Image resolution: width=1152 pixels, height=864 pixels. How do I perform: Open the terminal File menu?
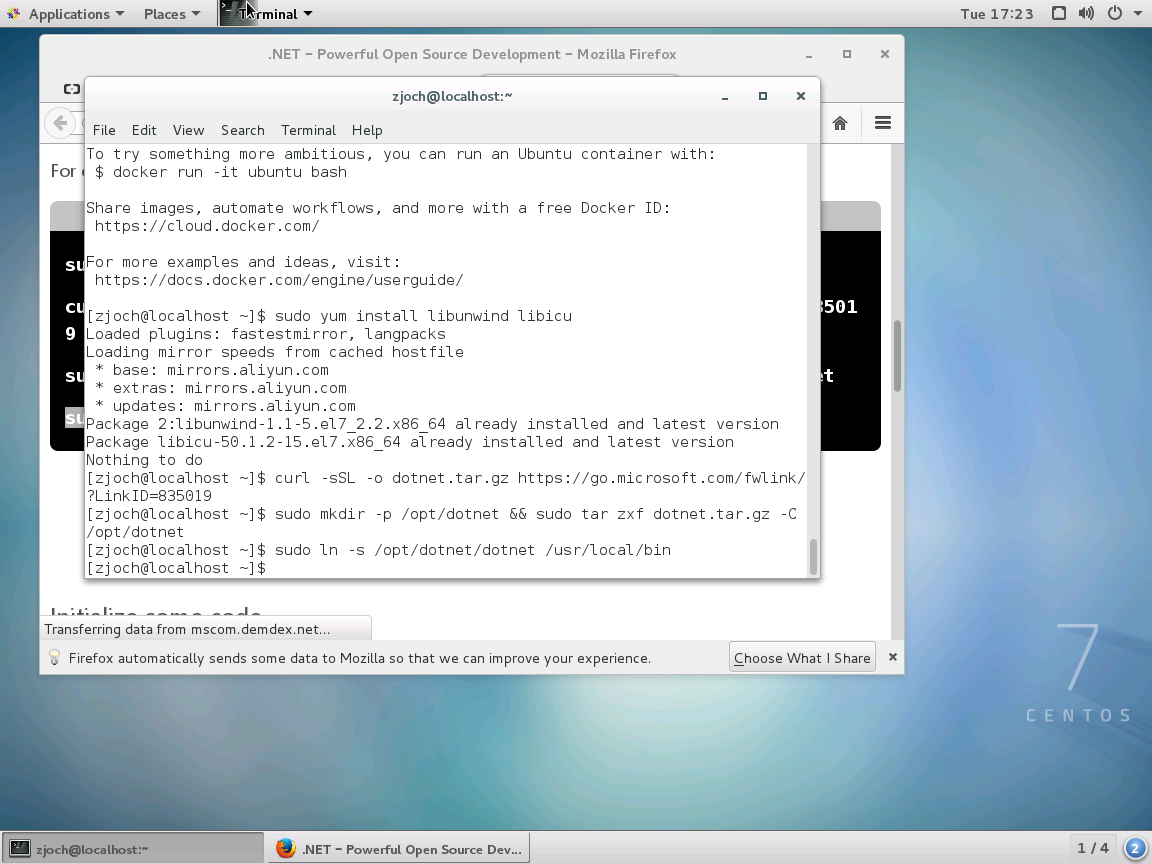pyautogui.click(x=104, y=130)
